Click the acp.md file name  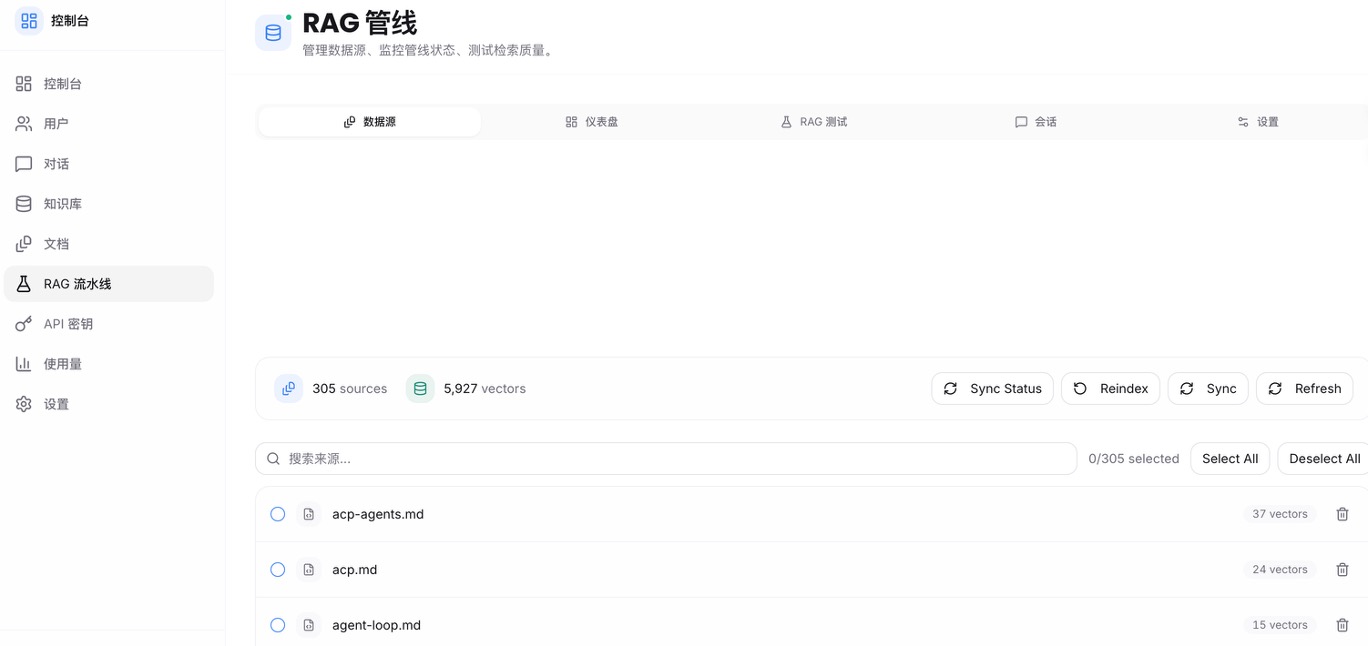point(355,570)
